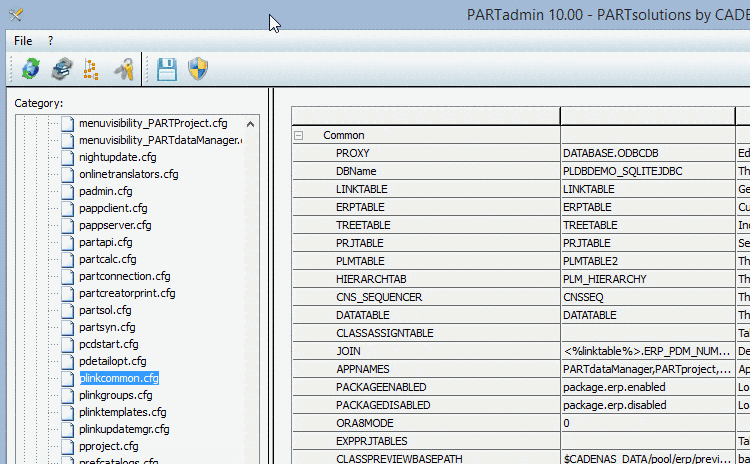This screenshot has height=464, width=750.
Task: Select onlinetranslators.cfg in category tree
Action: point(129,174)
